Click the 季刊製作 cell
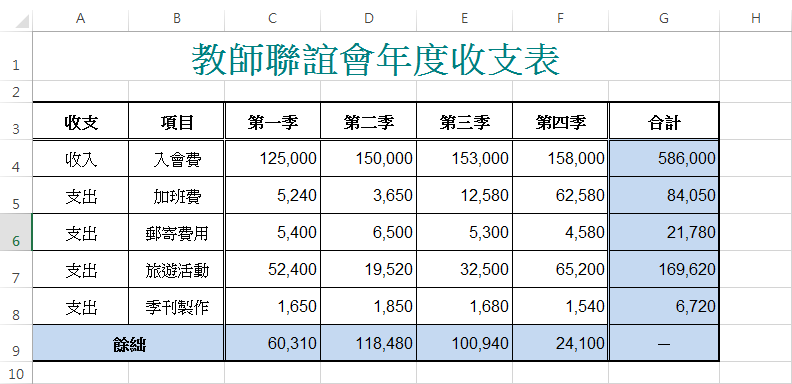 point(177,306)
